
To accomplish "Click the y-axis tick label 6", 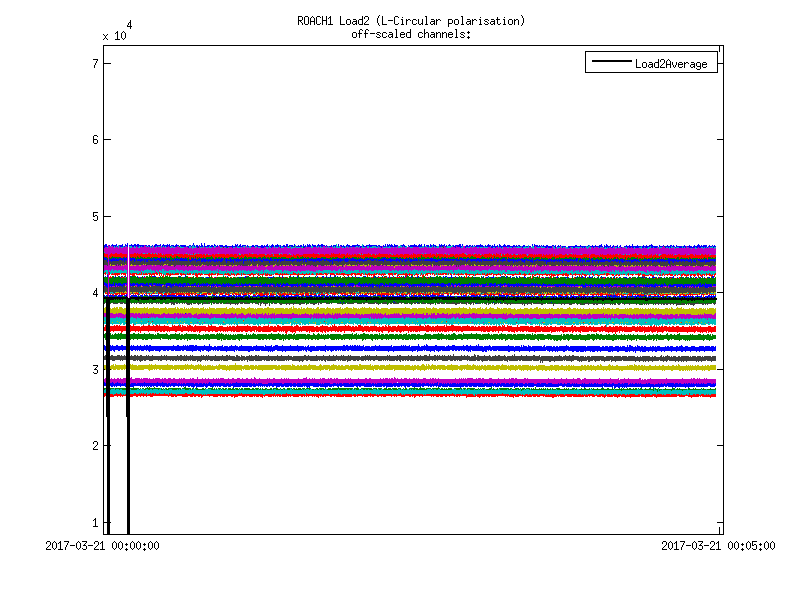I will 94,140.
